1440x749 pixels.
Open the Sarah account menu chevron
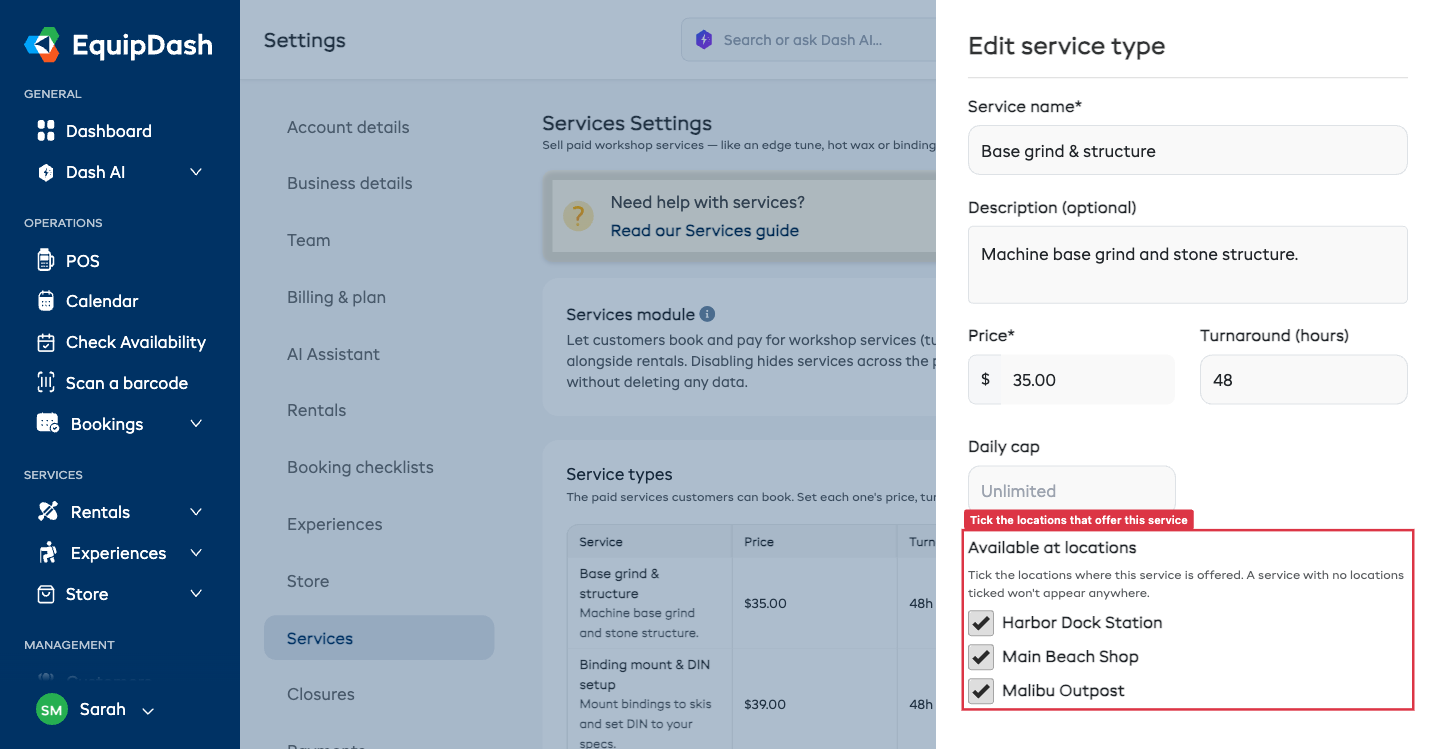pyautogui.click(x=148, y=711)
